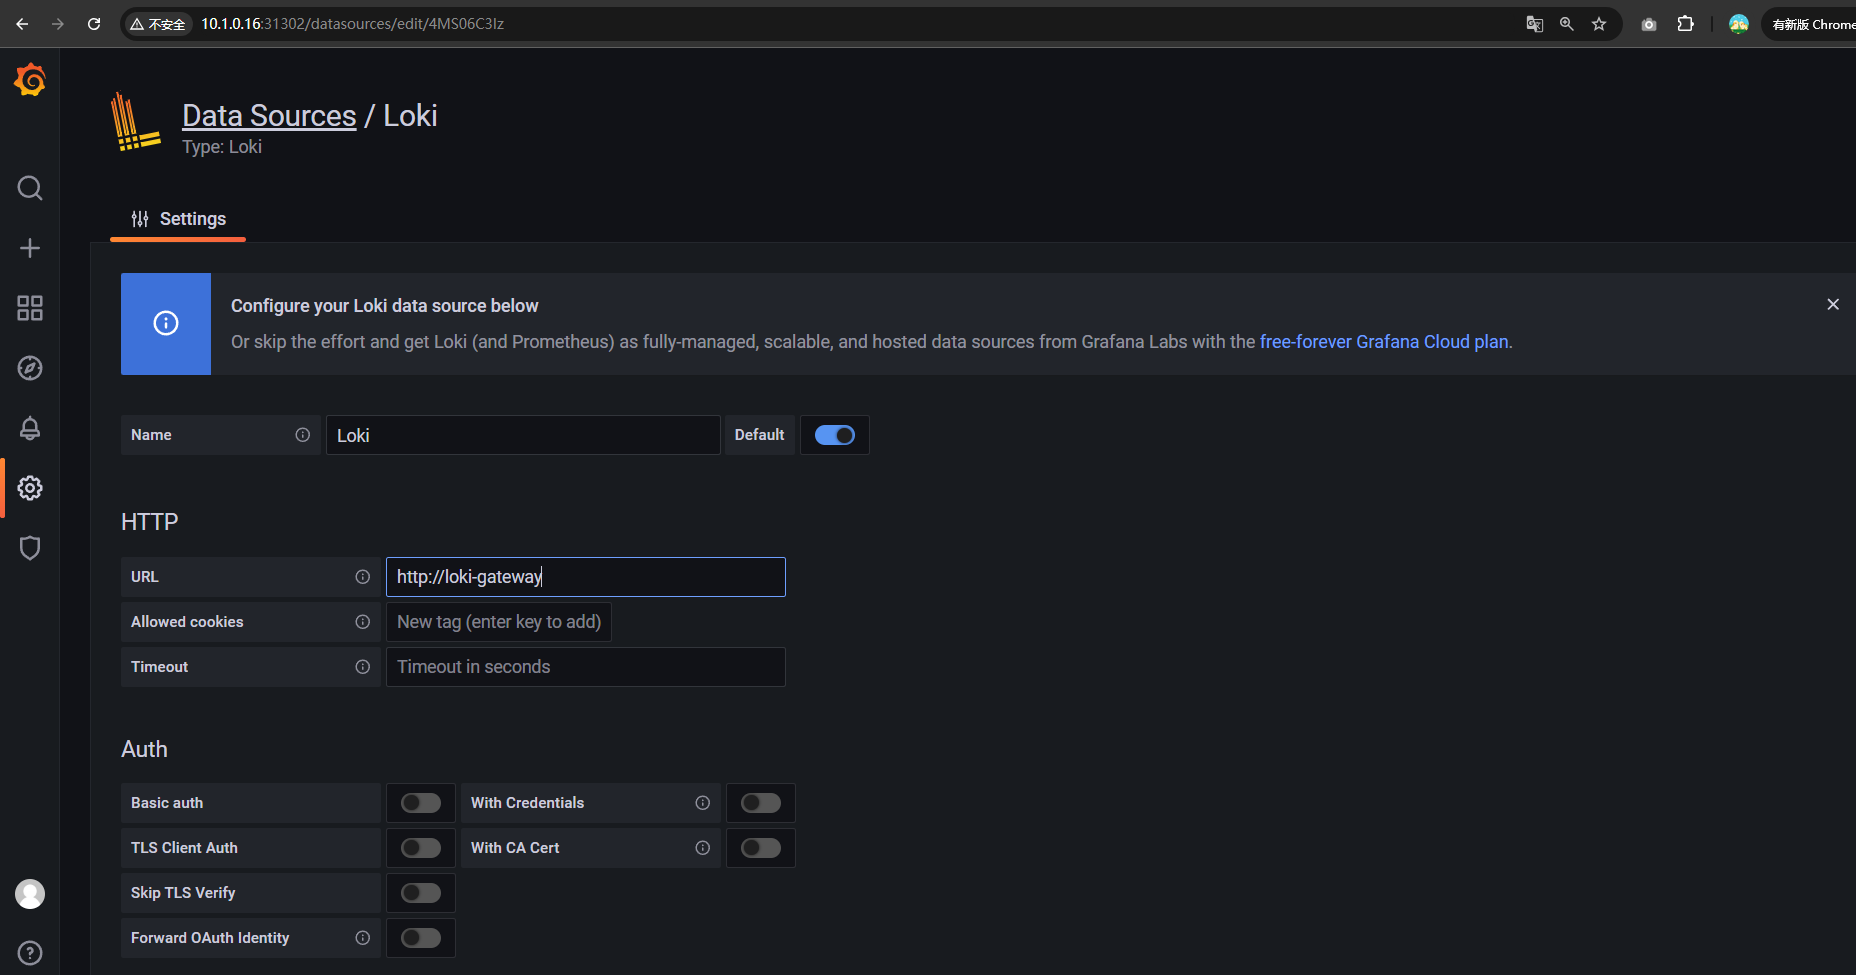The image size is (1856, 975).
Task: Open the Create plus icon in sidebar
Action: 30,248
